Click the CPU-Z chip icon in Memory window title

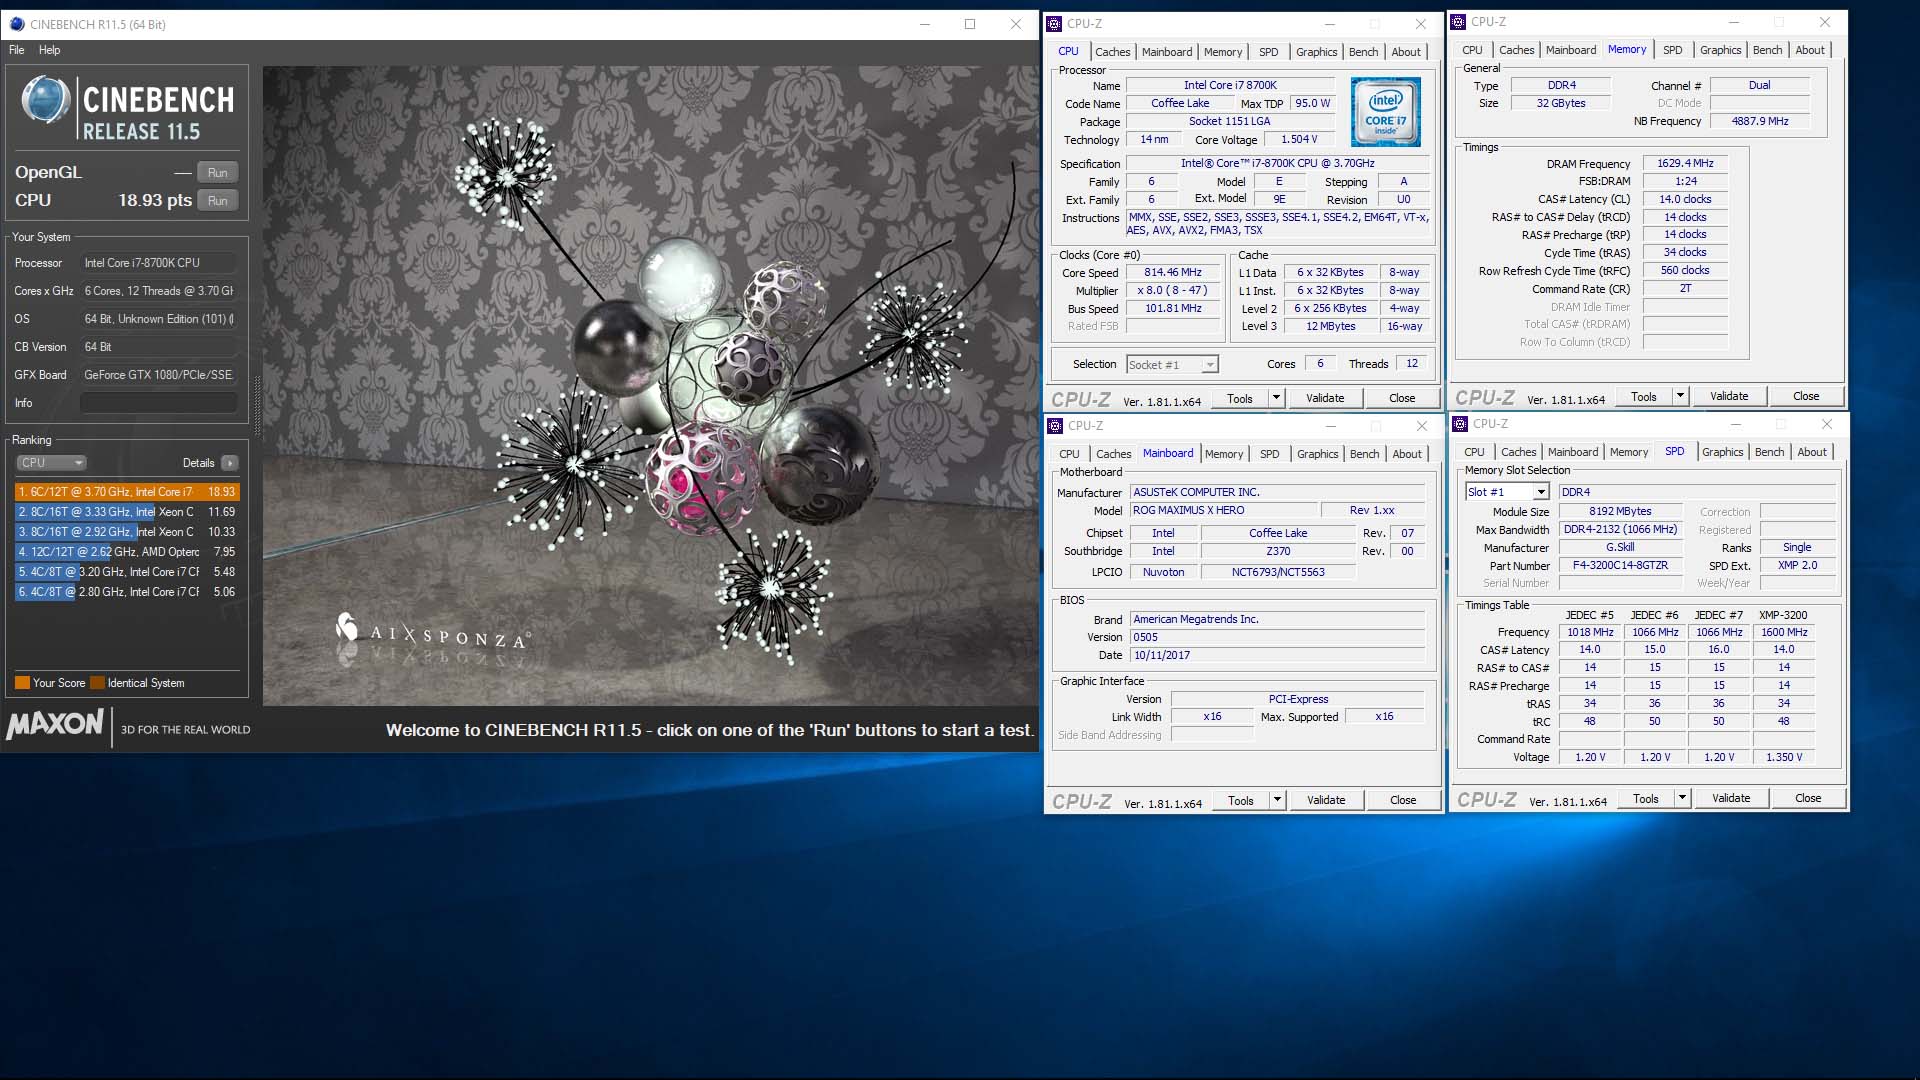coord(1459,22)
